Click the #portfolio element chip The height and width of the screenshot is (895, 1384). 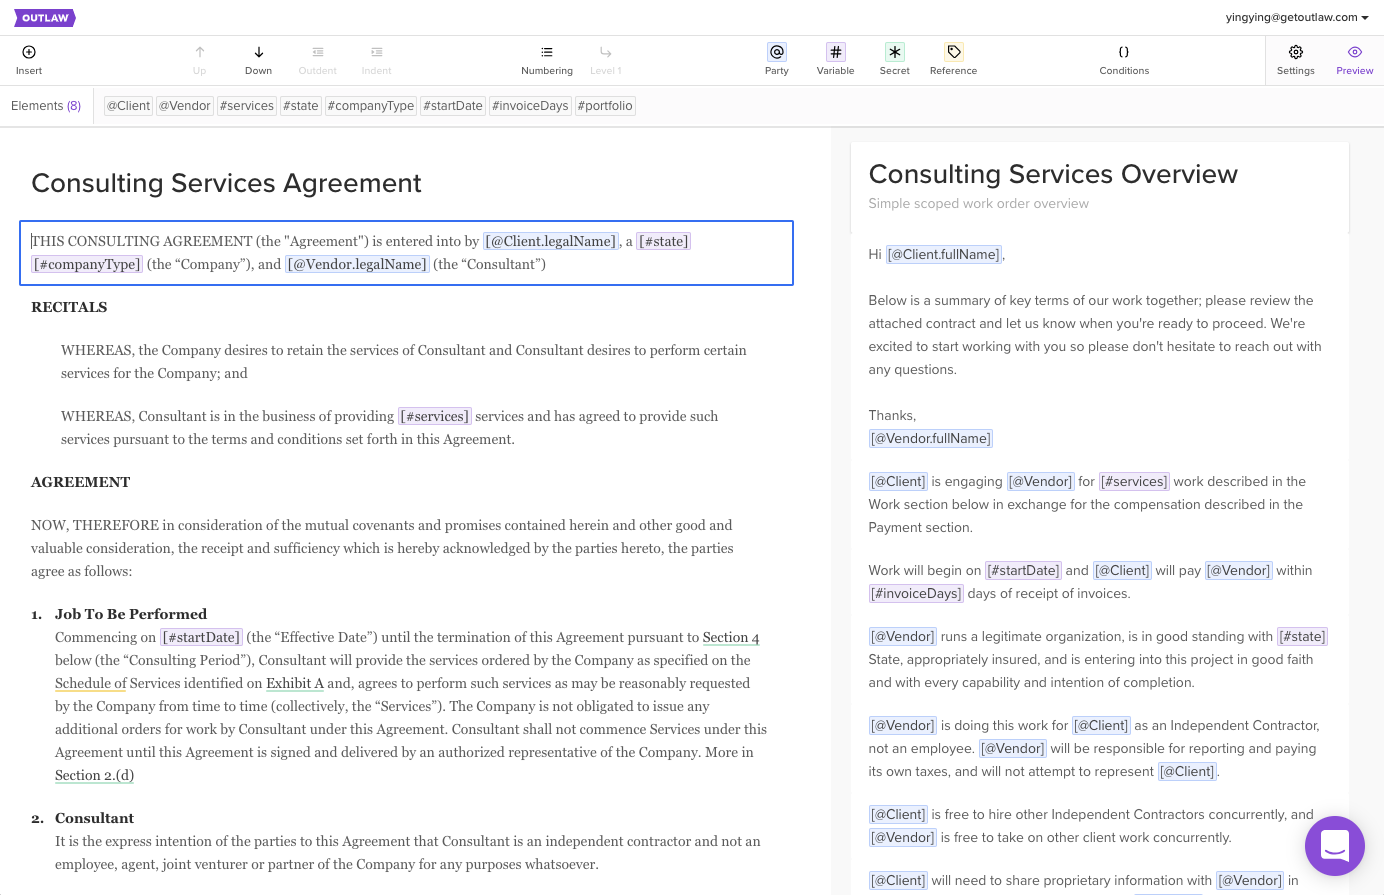coord(605,106)
